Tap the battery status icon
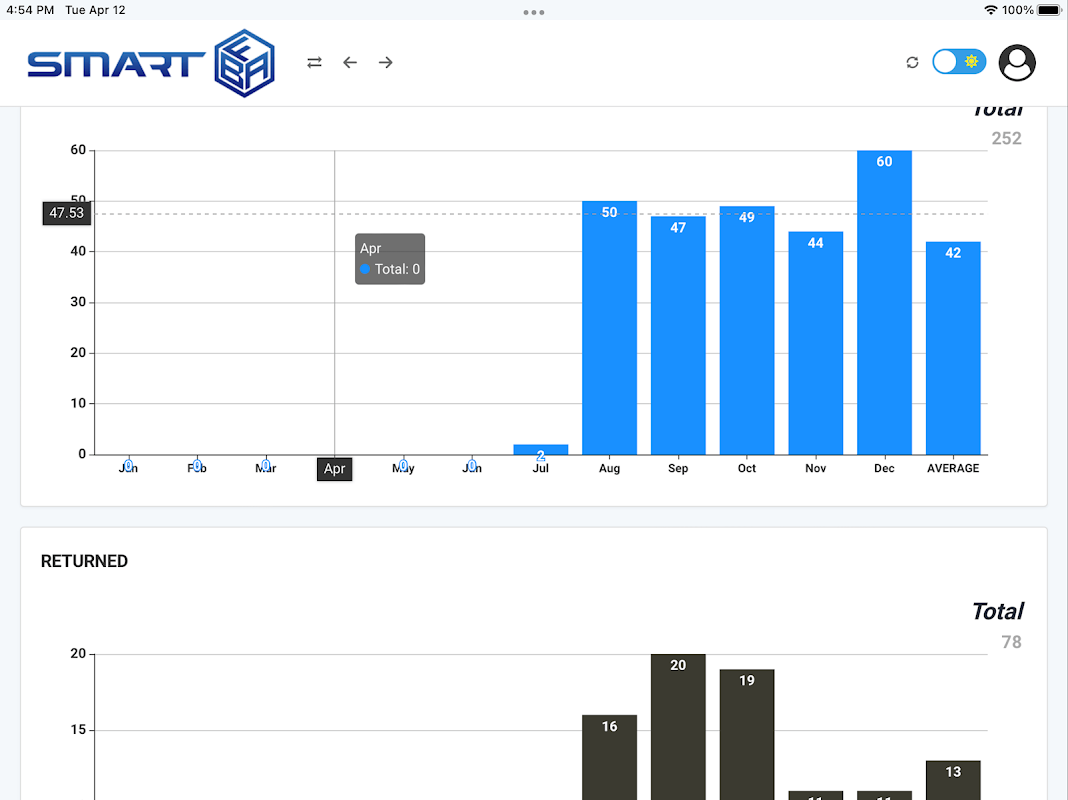Viewport: 1068px width, 800px height. [x=1050, y=10]
